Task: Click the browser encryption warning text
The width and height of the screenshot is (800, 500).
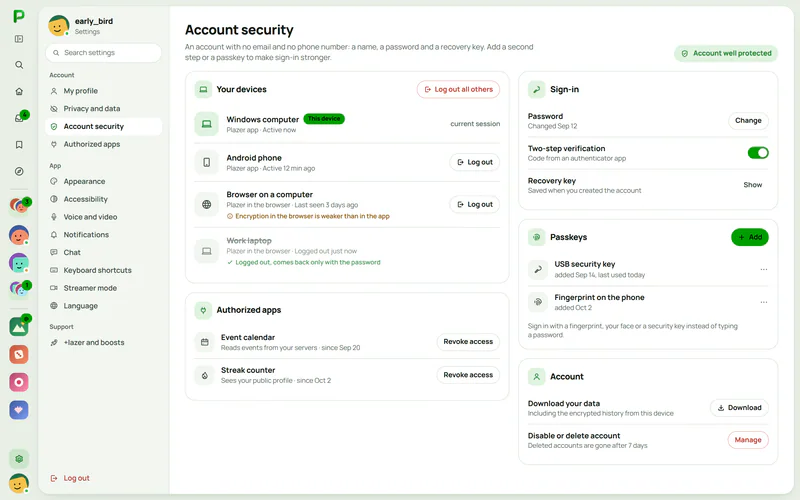Action: 312,216
